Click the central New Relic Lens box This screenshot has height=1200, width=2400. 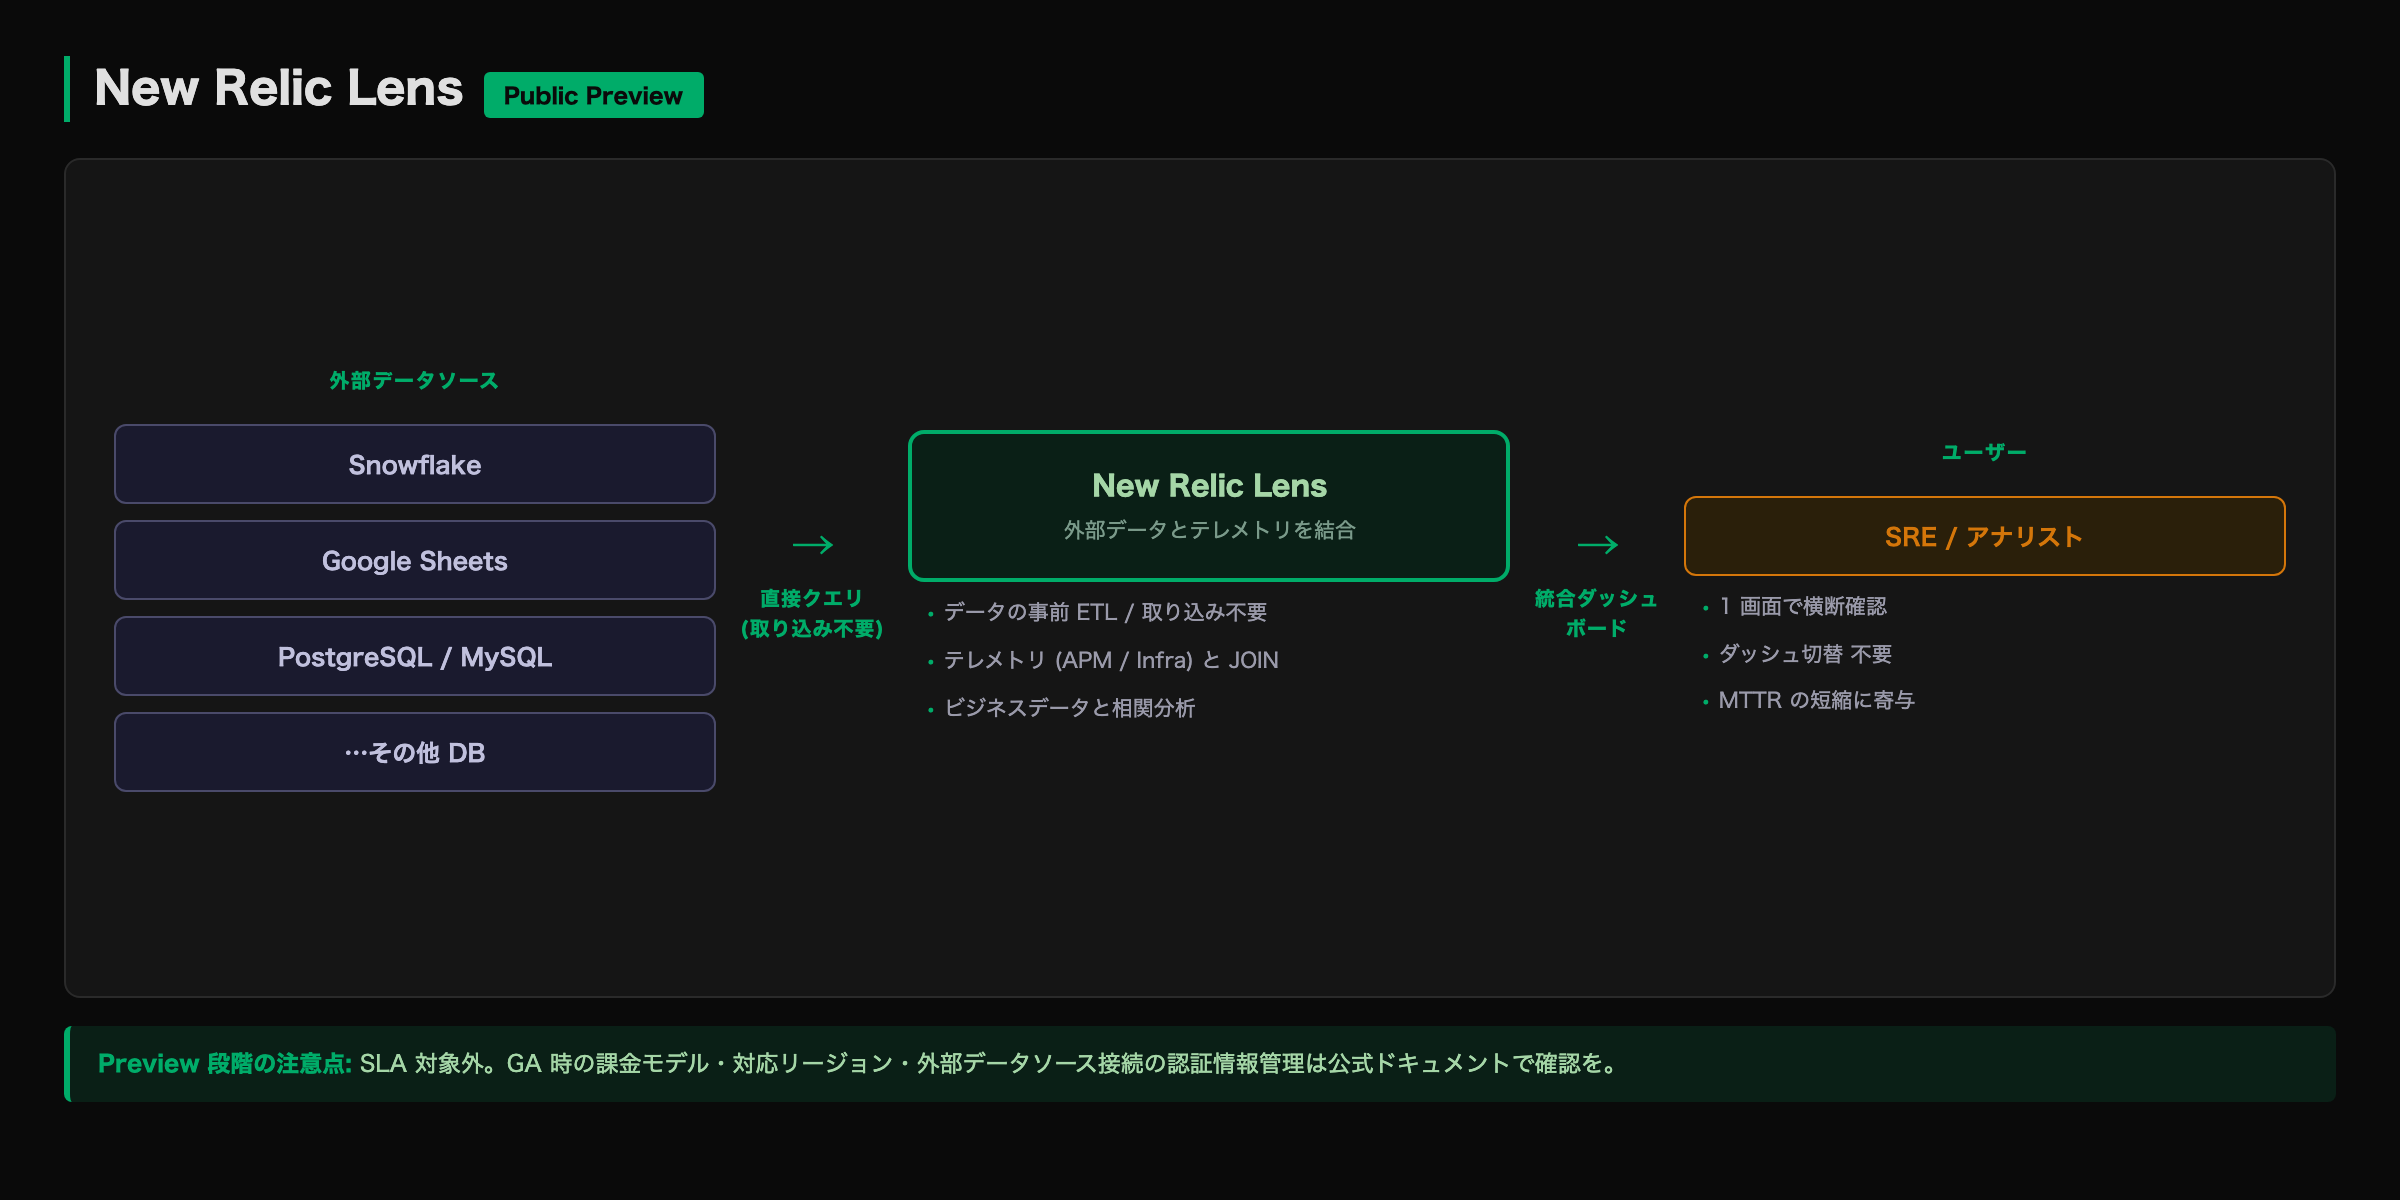tap(1209, 506)
